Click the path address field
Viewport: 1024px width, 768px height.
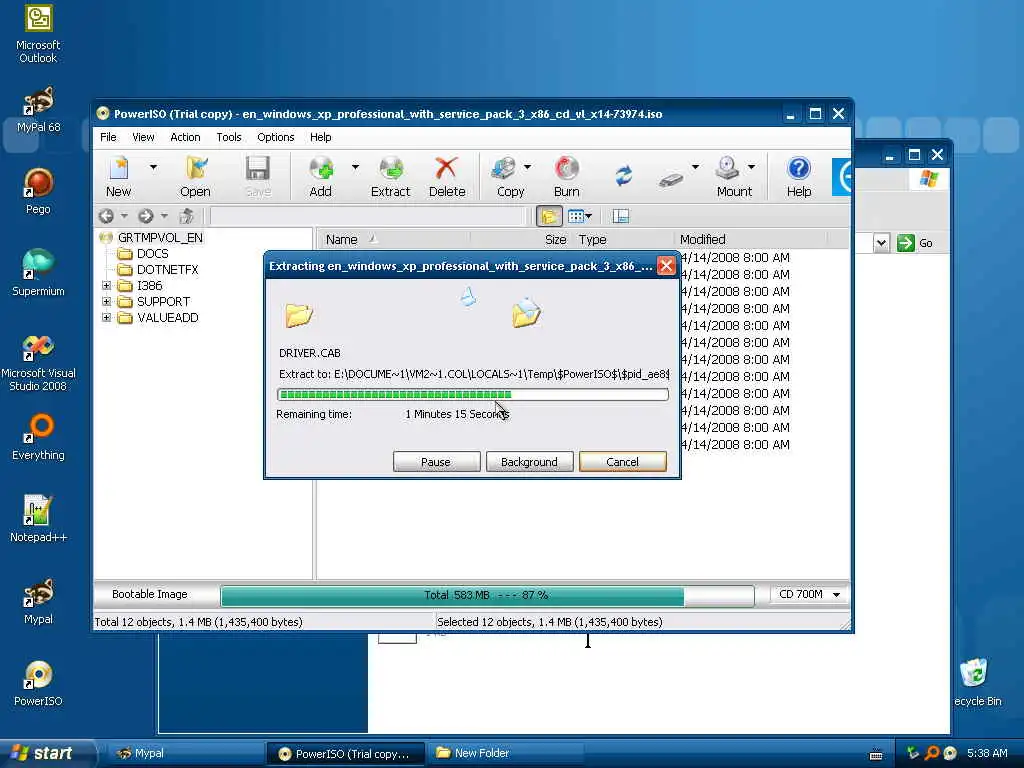pyautogui.click(x=368, y=216)
